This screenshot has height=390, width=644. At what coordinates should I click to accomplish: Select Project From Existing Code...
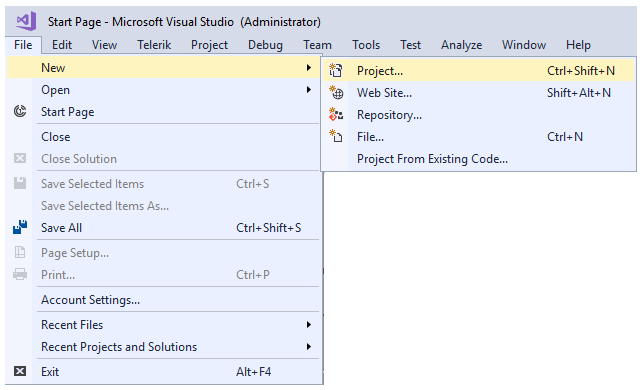click(x=478, y=158)
